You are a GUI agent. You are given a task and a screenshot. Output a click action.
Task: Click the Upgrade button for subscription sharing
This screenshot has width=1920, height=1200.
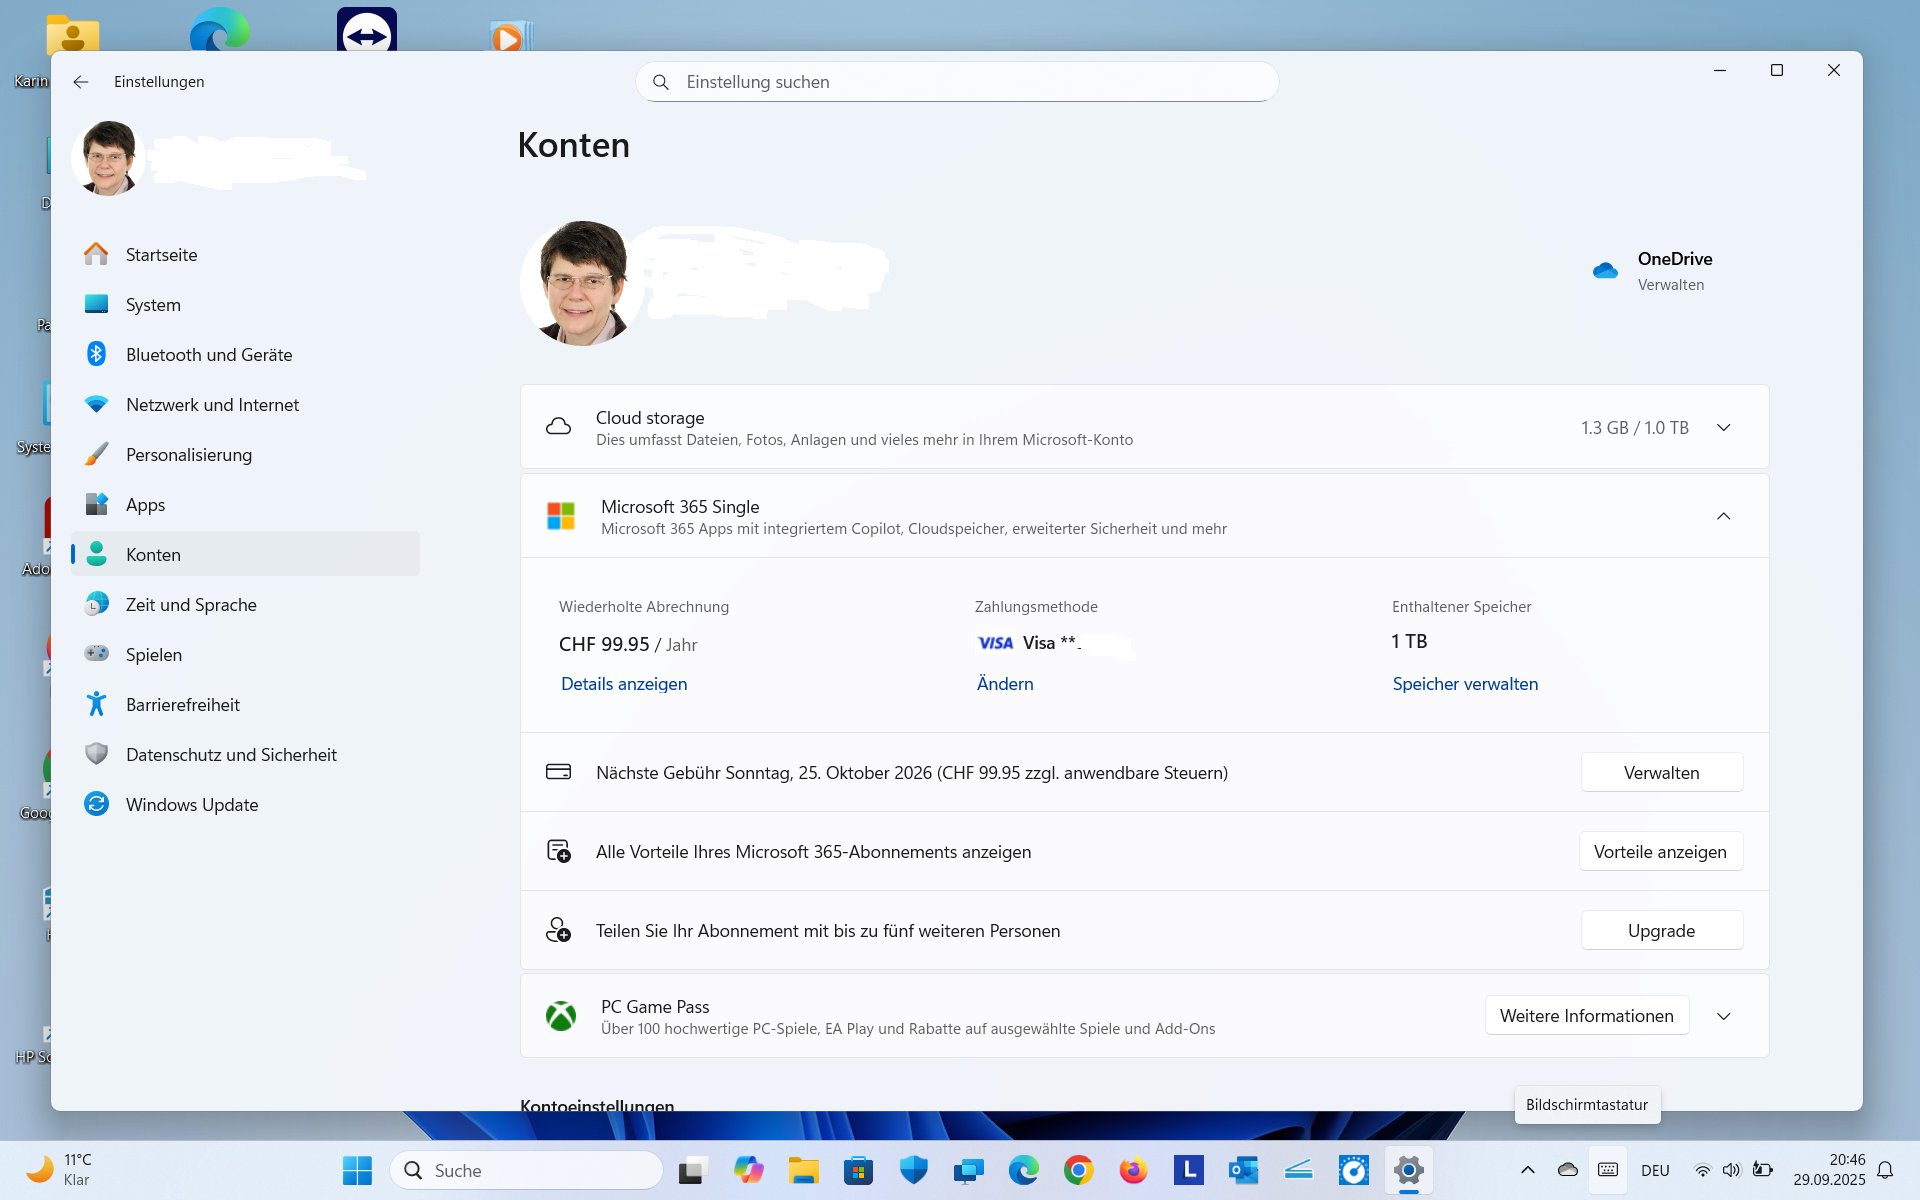[1661, 930]
